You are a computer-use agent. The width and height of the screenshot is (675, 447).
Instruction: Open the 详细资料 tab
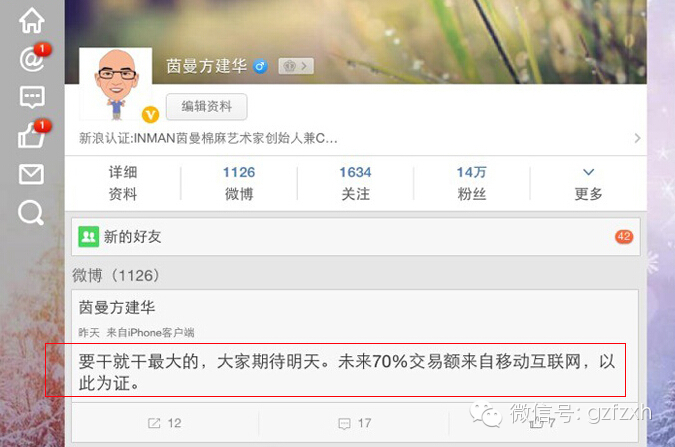pyautogui.click(x=123, y=184)
